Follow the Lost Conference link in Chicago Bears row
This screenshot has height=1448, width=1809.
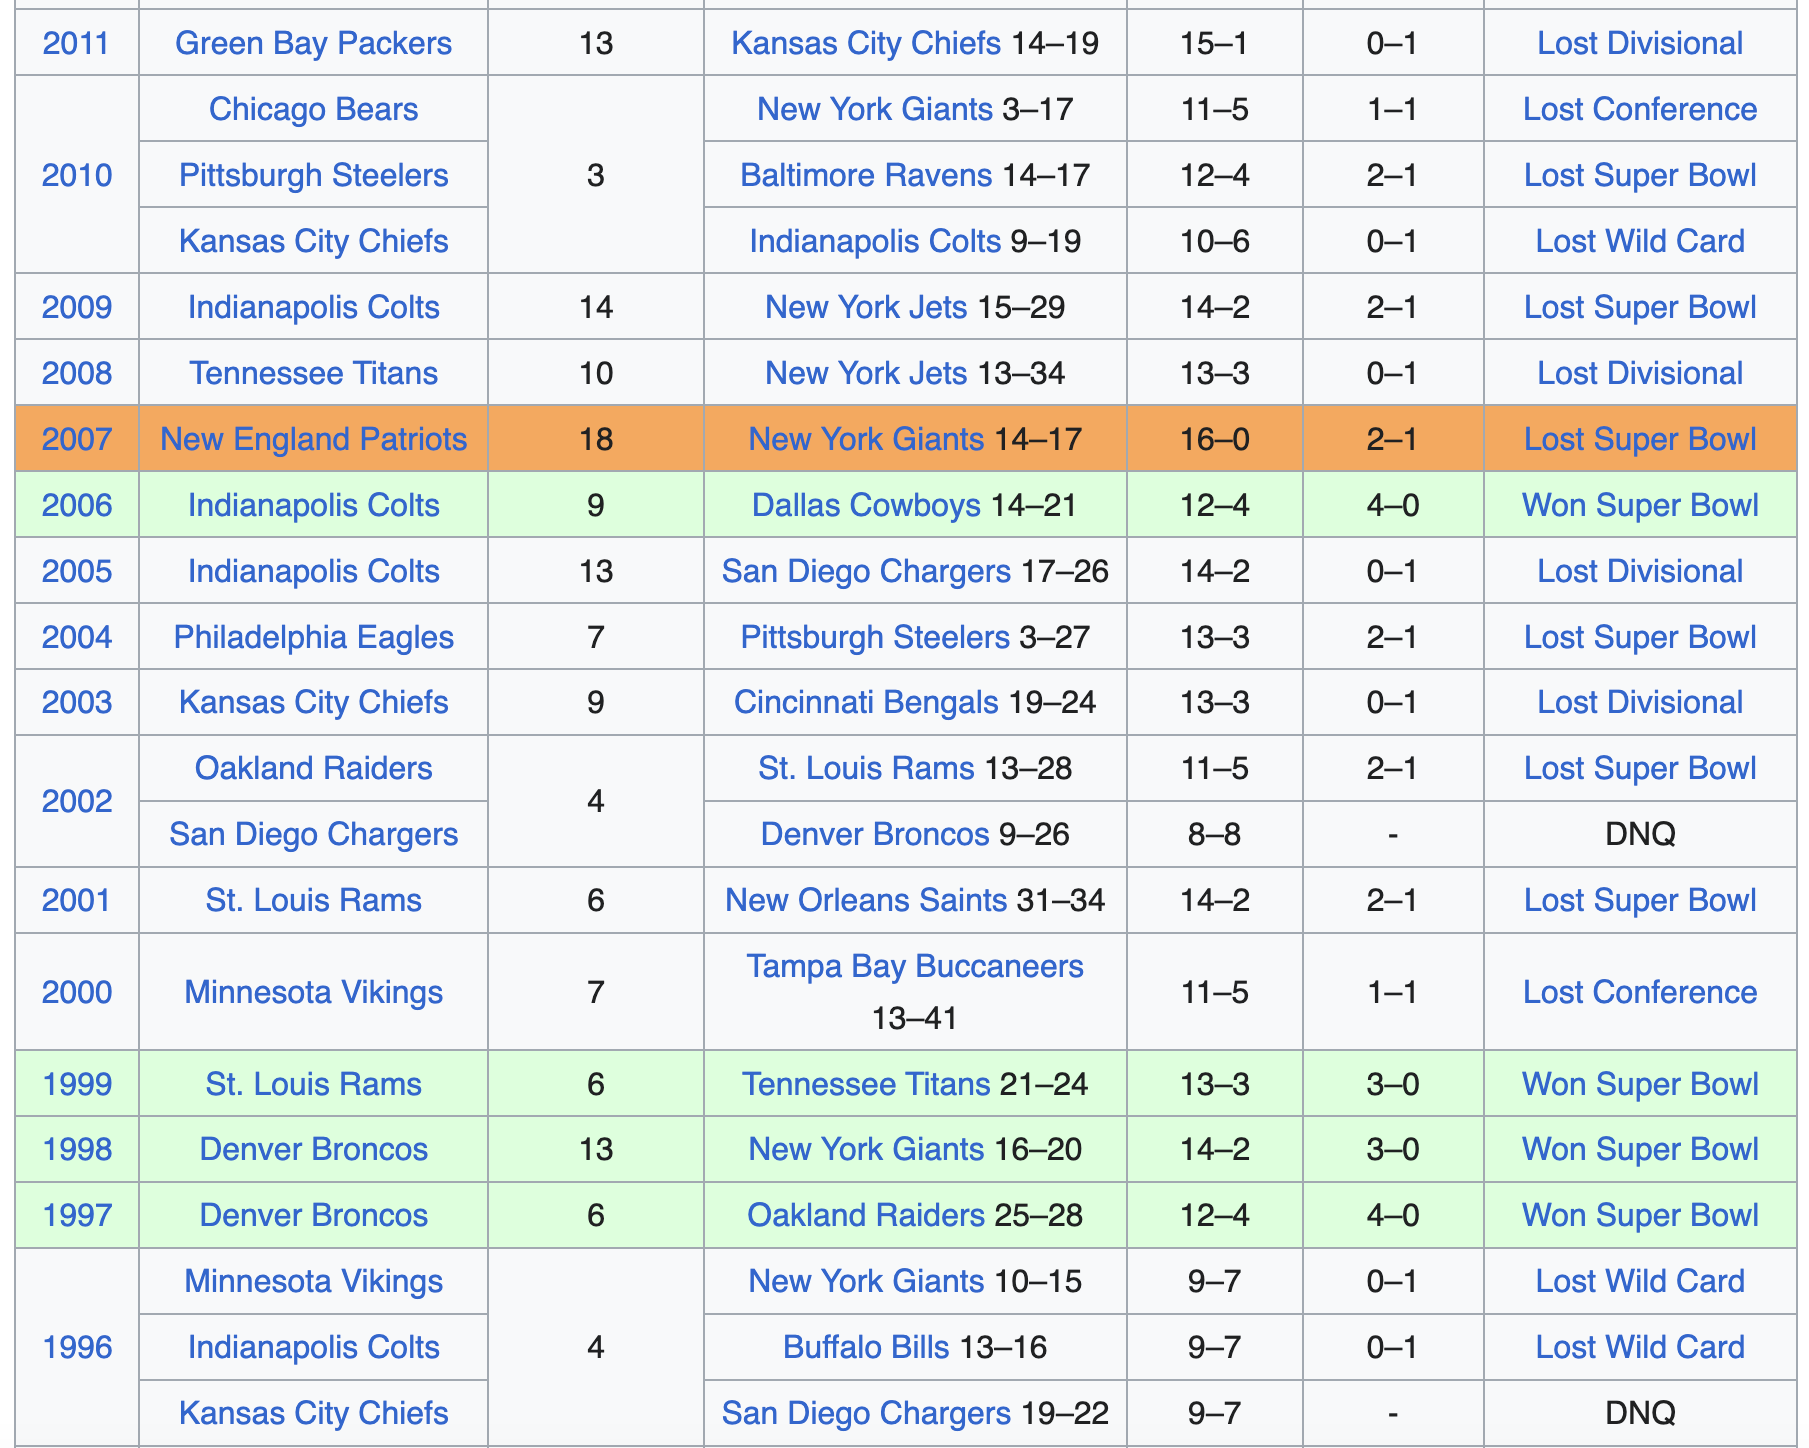1640,109
